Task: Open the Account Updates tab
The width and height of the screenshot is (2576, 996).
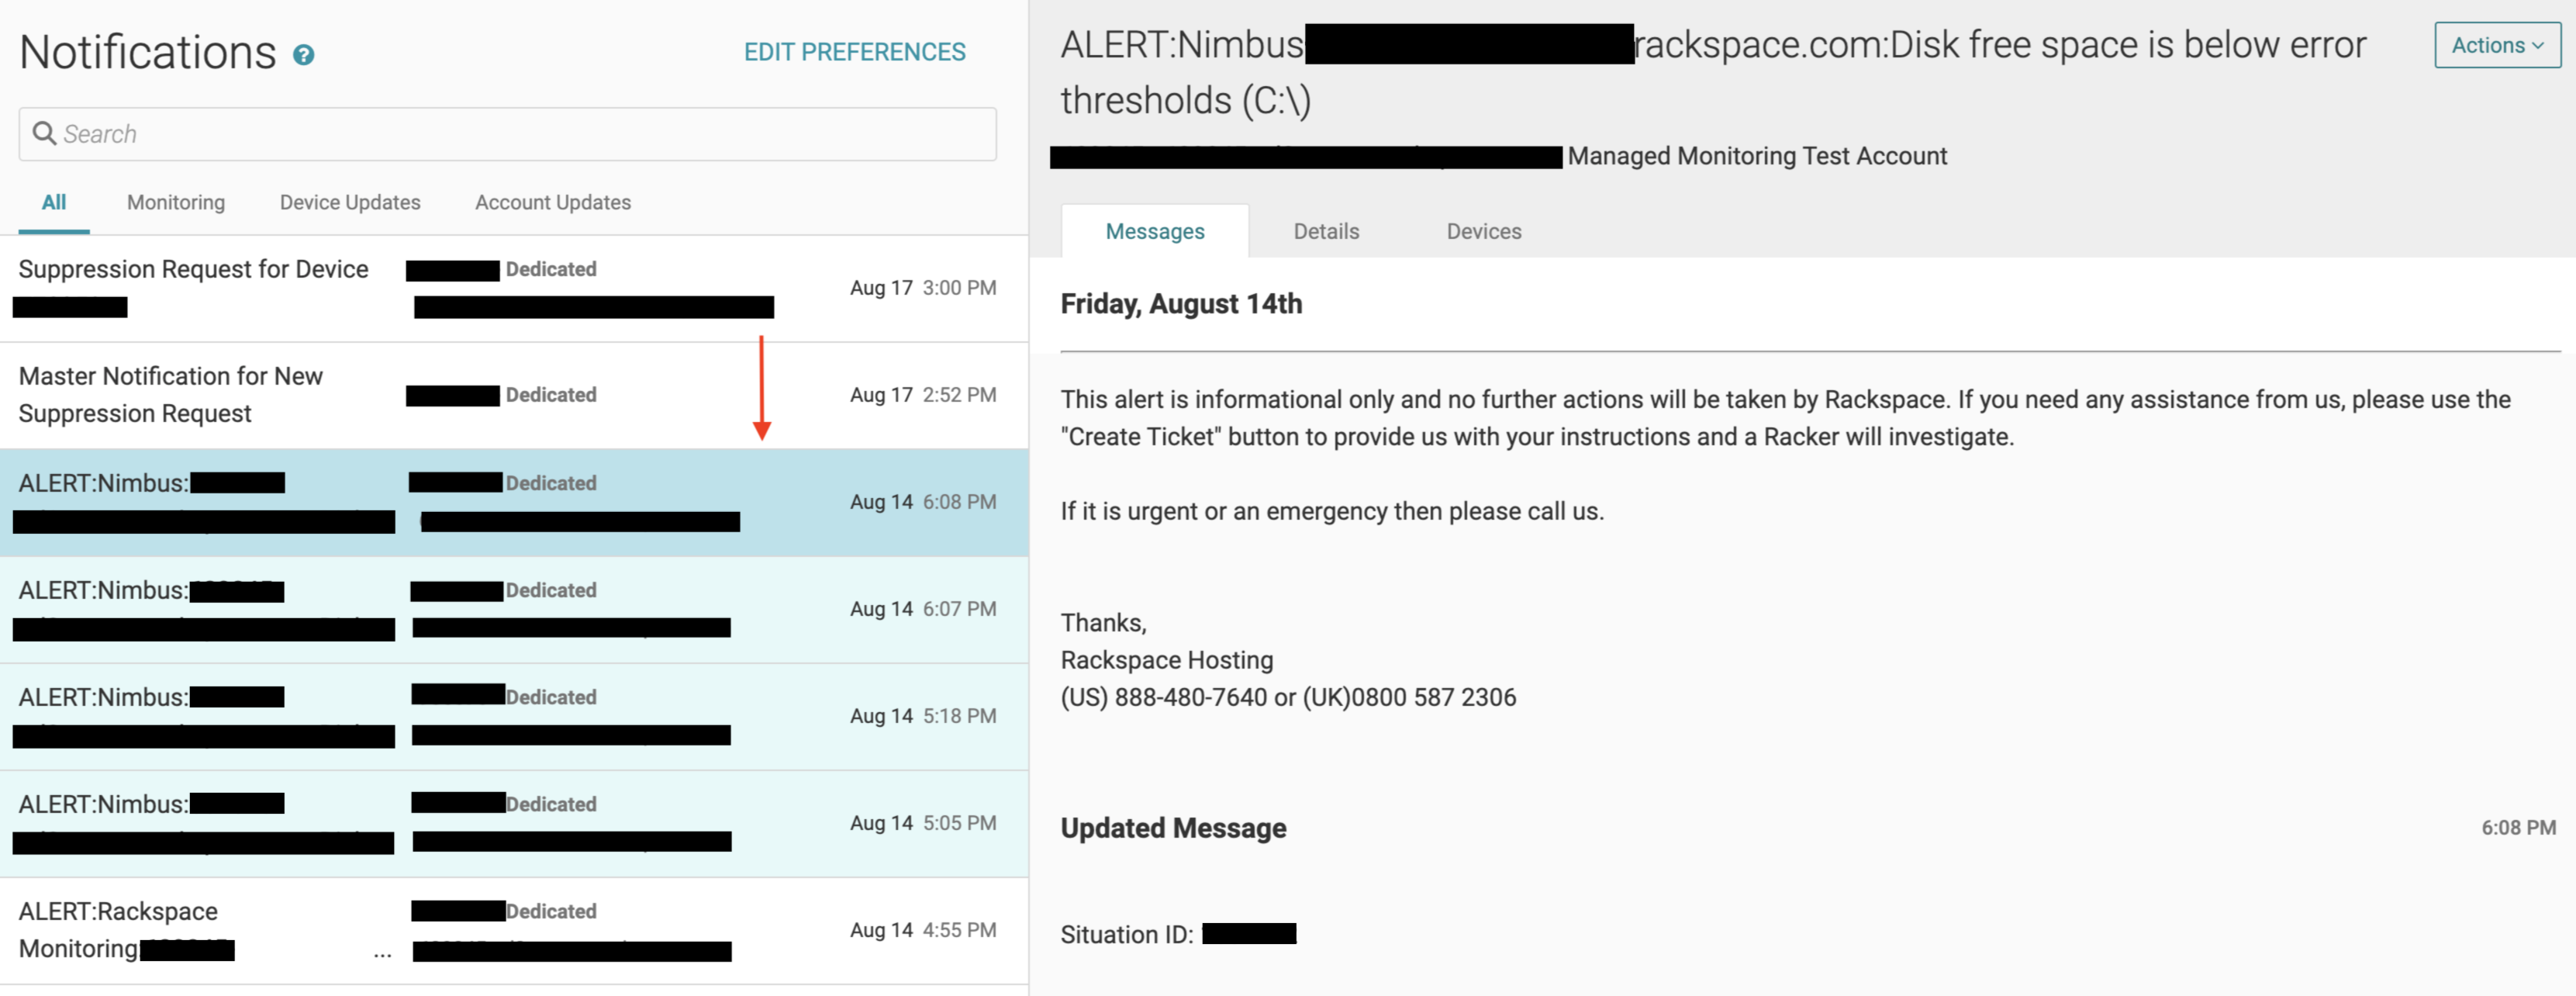Action: coord(553,203)
